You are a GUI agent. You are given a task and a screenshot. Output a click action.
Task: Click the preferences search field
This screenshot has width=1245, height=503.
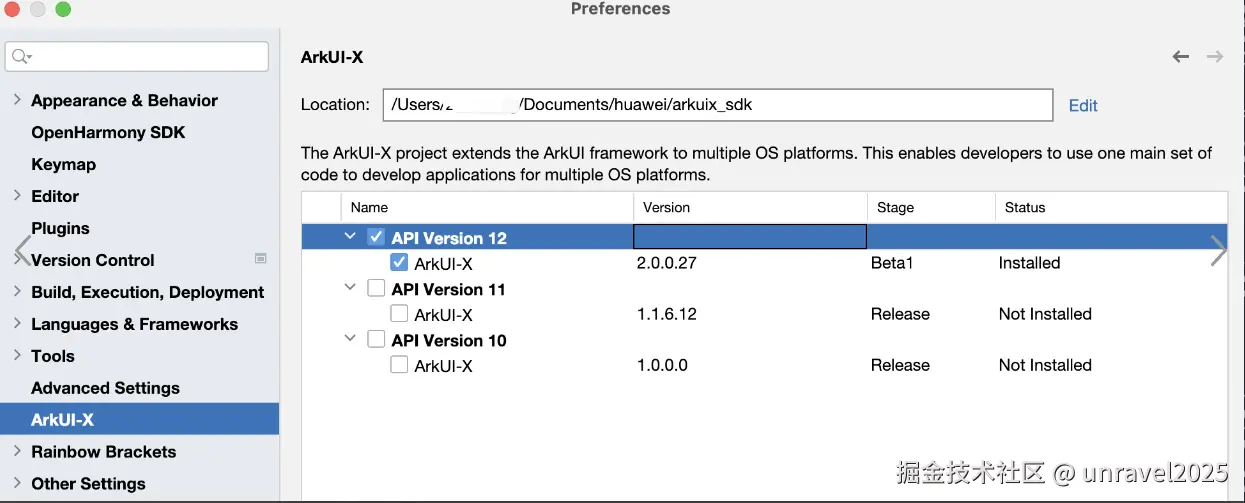coord(145,57)
